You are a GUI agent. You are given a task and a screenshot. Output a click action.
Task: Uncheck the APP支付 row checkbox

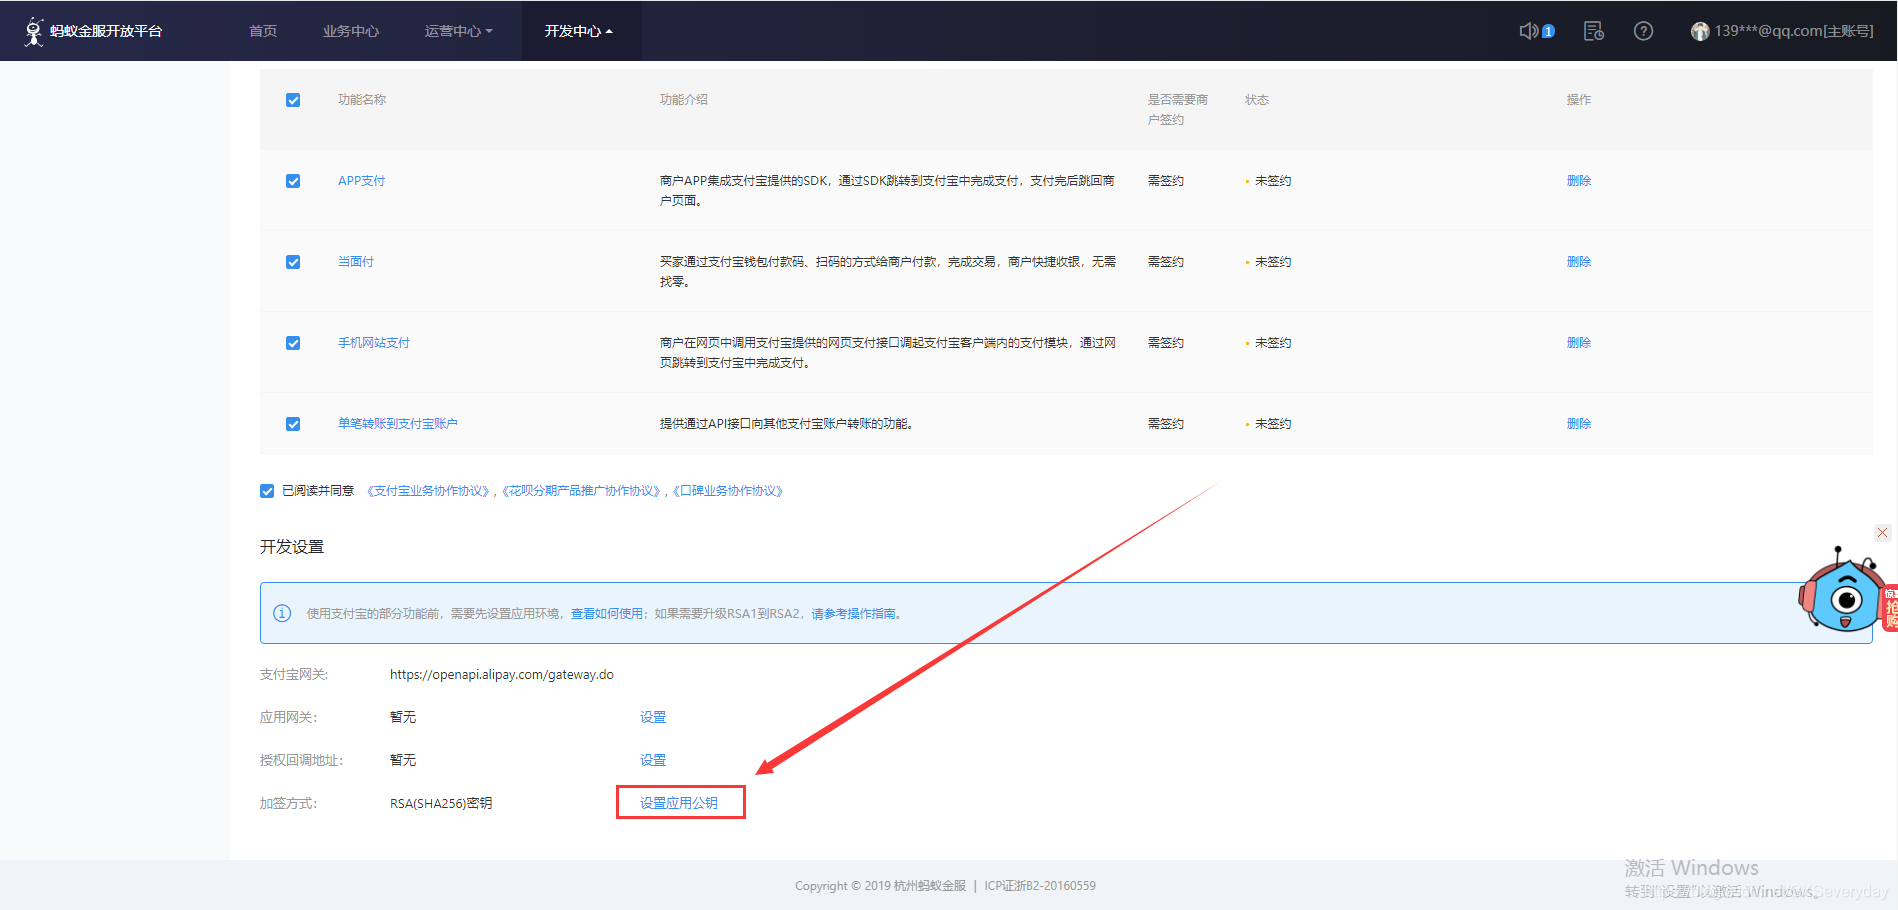pos(293,181)
